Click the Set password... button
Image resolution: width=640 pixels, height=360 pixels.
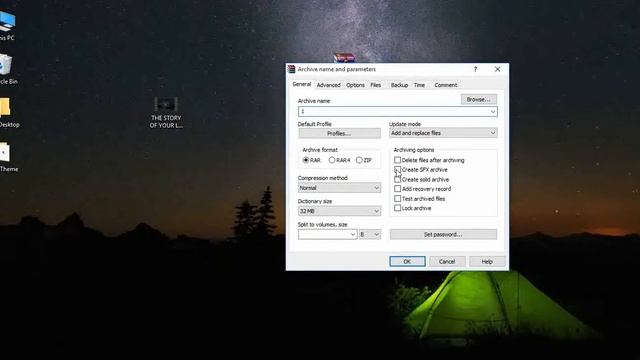(x=443, y=234)
